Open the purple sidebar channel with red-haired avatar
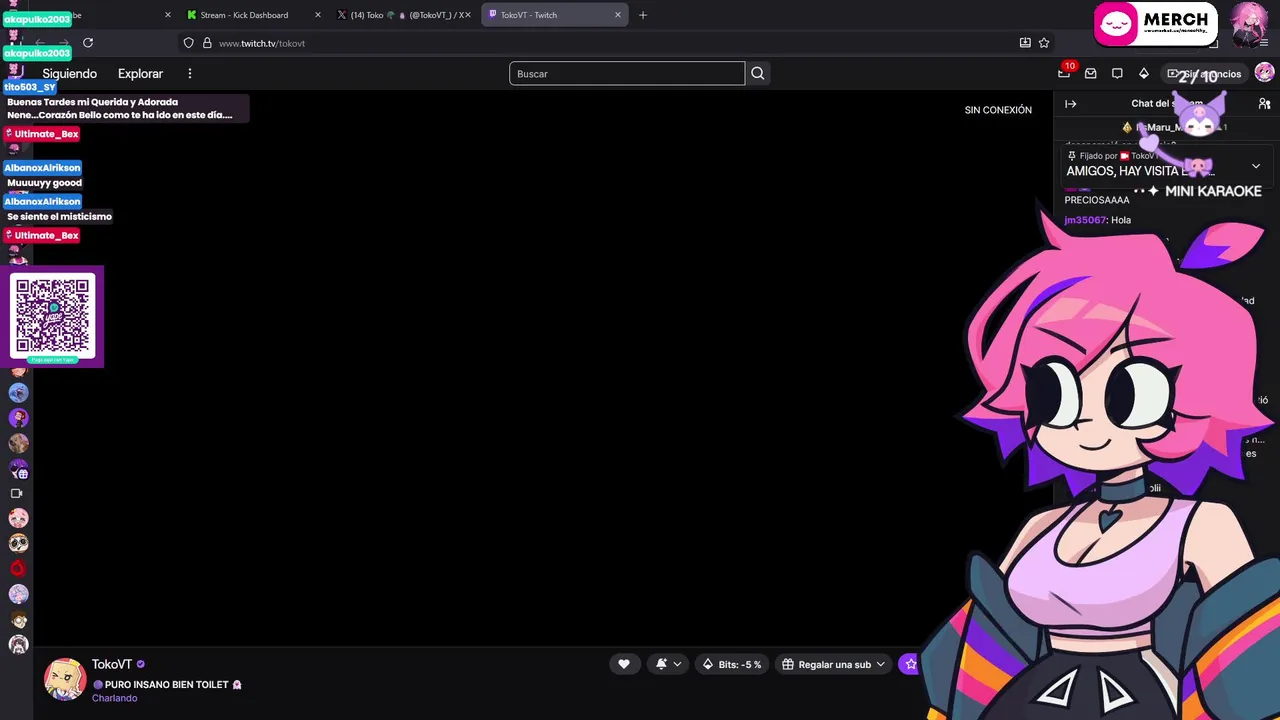This screenshot has width=1280, height=720. coord(18,418)
